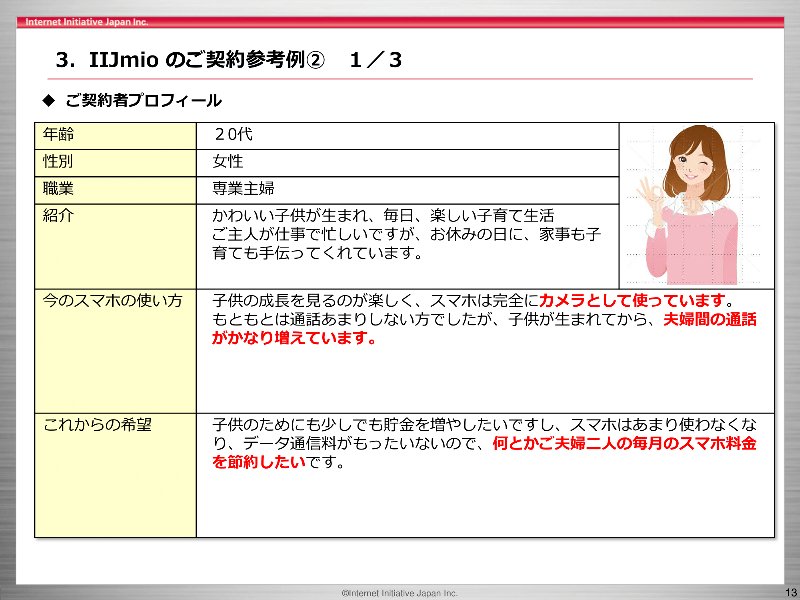Click the heading 'ご契約者プロフィール'
Image resolution: width=800 pixels, height=600 pixels.
(143, 101)
